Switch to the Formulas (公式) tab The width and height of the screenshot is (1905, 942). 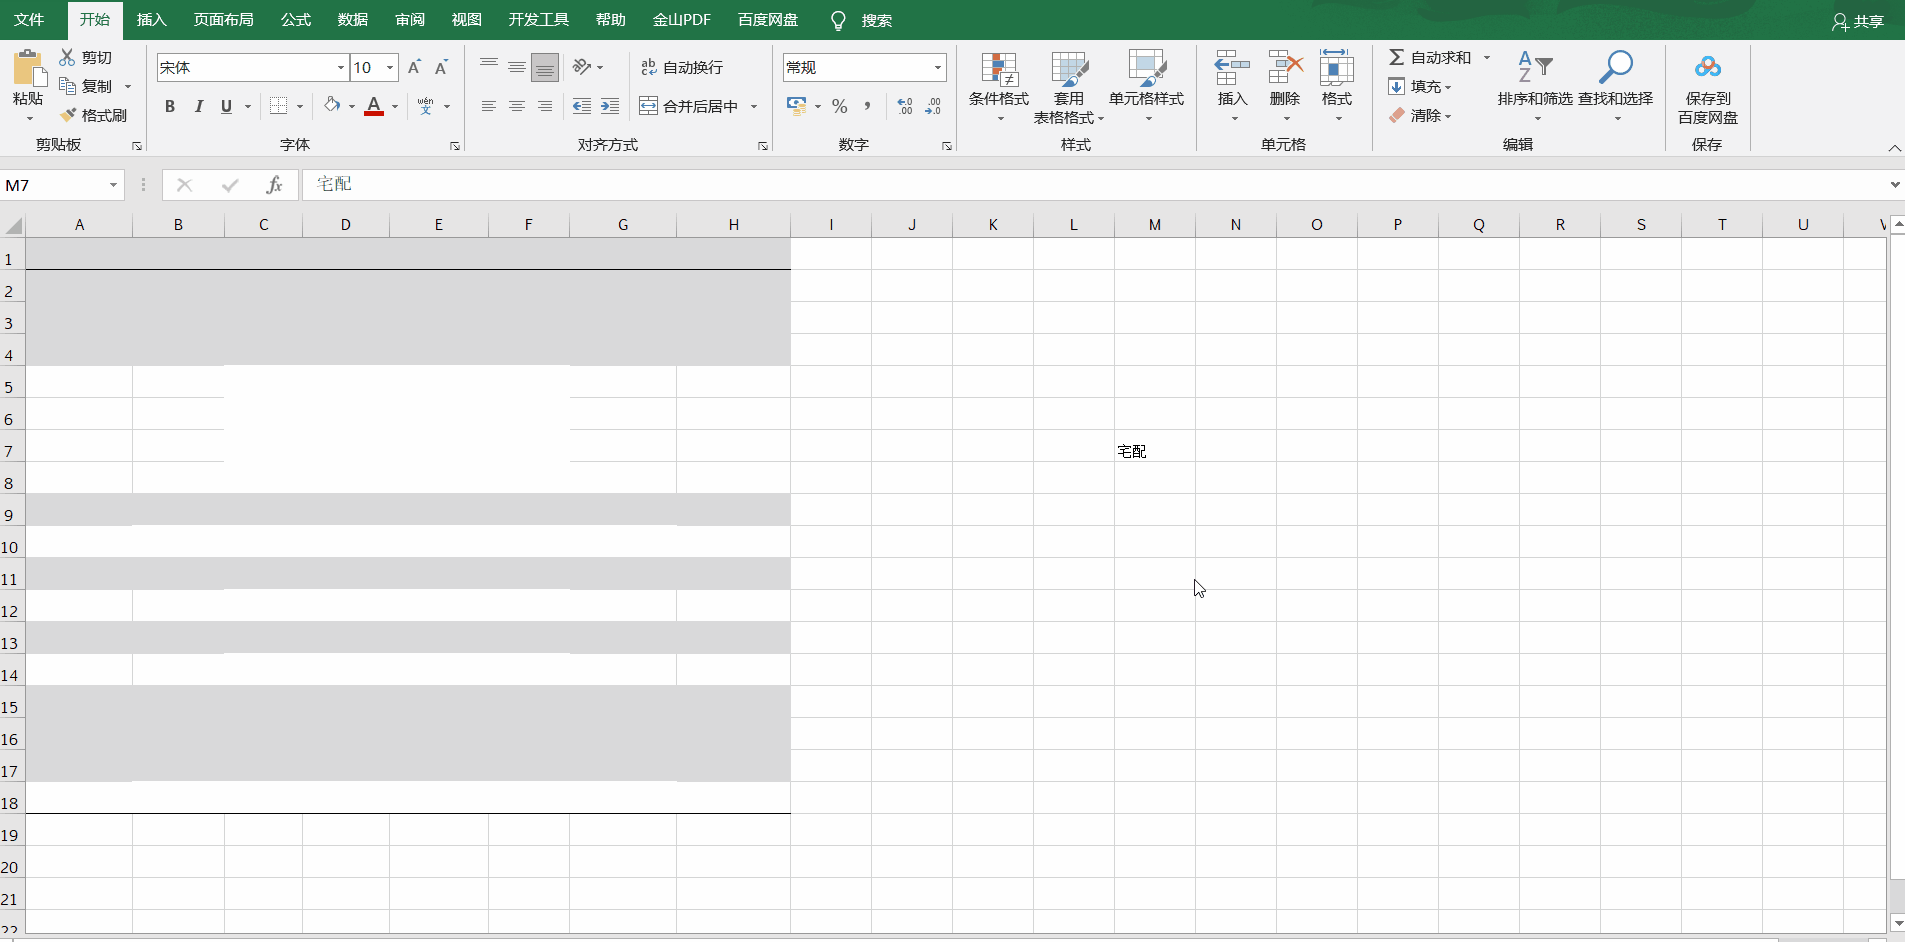[296, 20]
